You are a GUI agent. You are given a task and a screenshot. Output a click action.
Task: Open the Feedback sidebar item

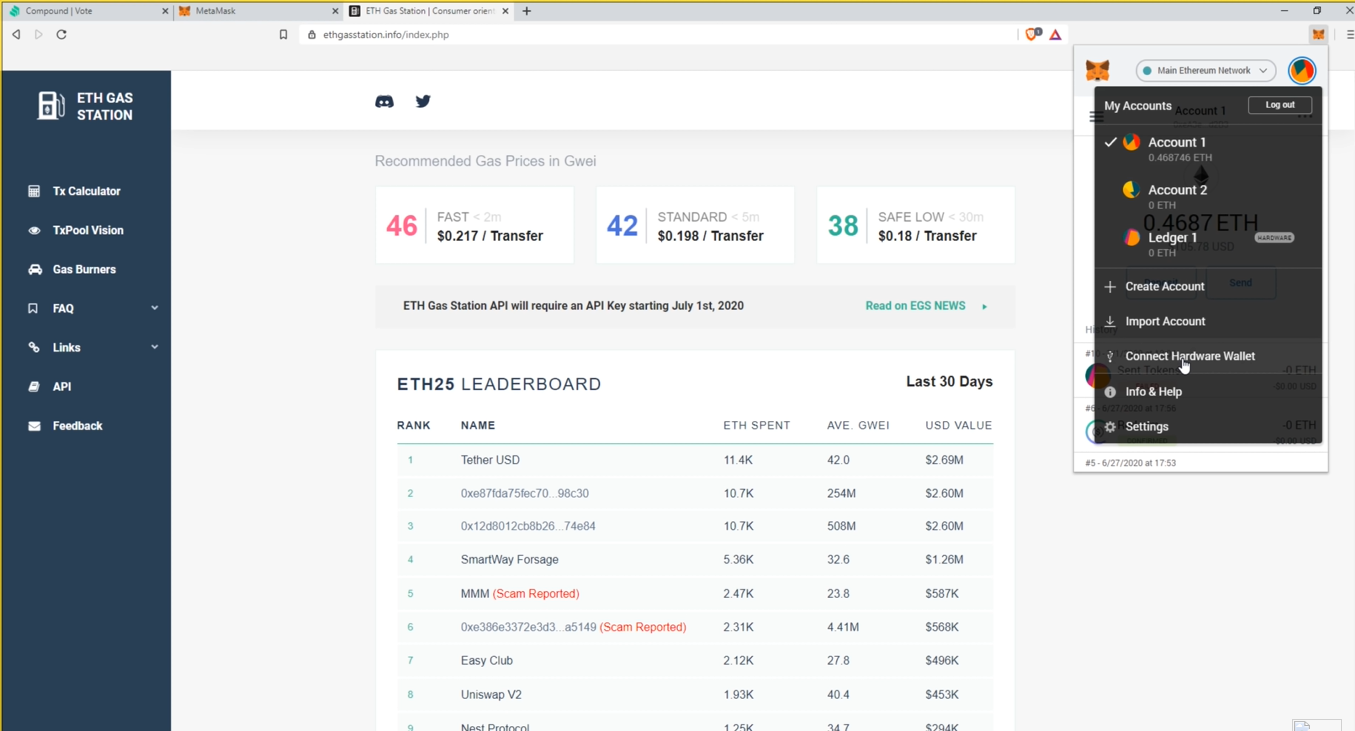[77, 426]
